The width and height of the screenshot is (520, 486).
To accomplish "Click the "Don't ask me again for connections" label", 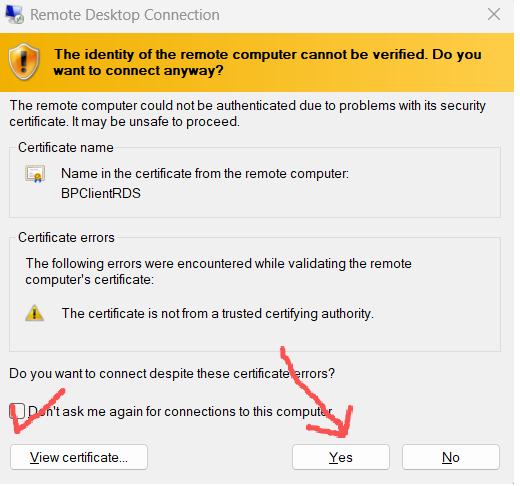I will click(x=180, y=411).
